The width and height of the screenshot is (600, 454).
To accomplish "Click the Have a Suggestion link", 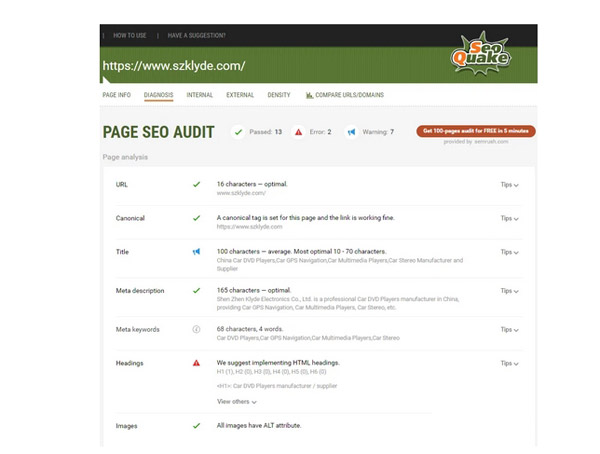I will pyautogui.click(x=196, y=35).
